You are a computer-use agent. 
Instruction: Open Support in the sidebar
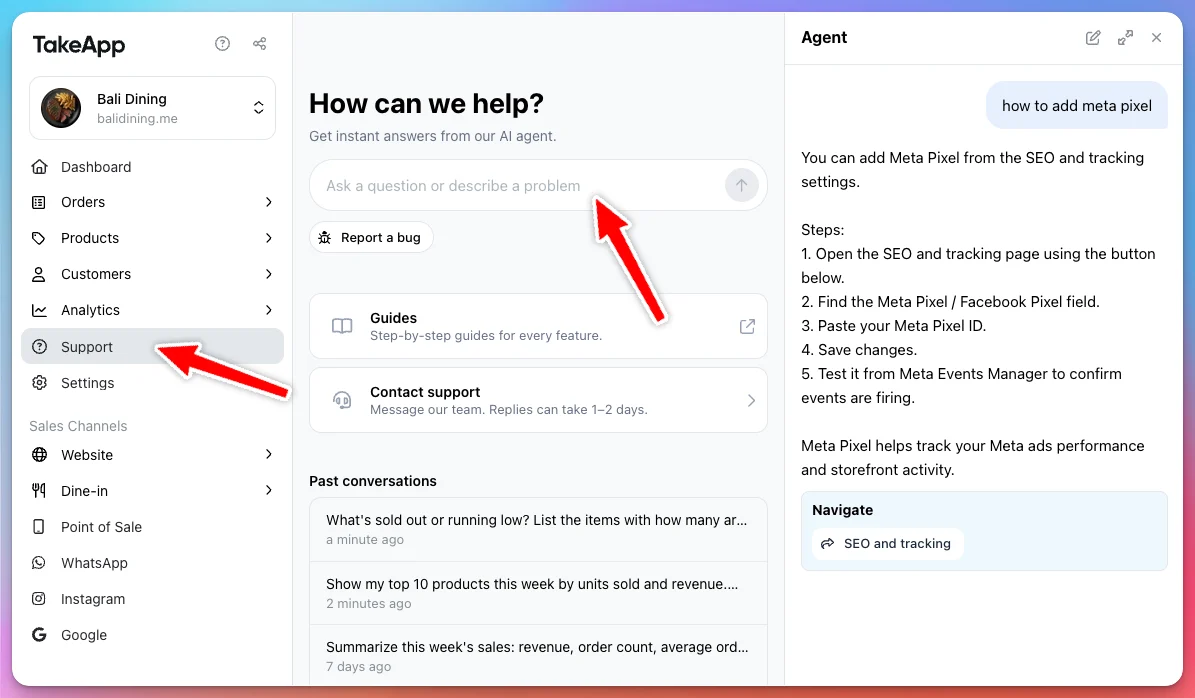tap(152, 347)
